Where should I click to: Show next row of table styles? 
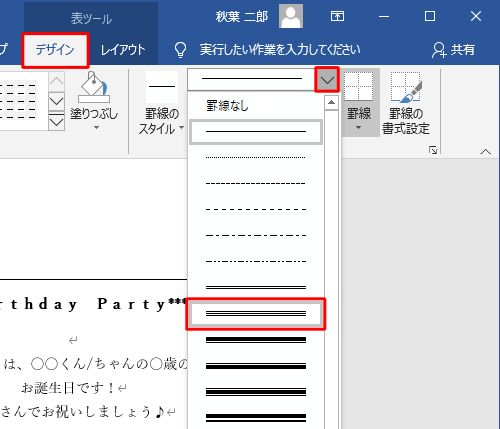point(56,101)
